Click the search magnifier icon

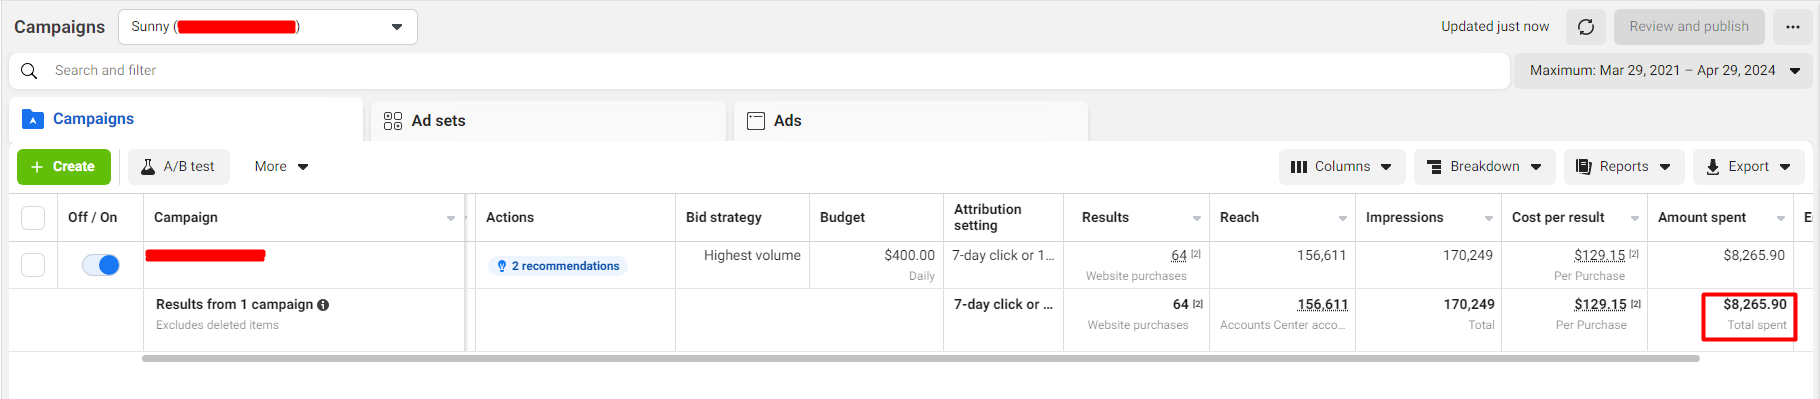pos(29,71)
